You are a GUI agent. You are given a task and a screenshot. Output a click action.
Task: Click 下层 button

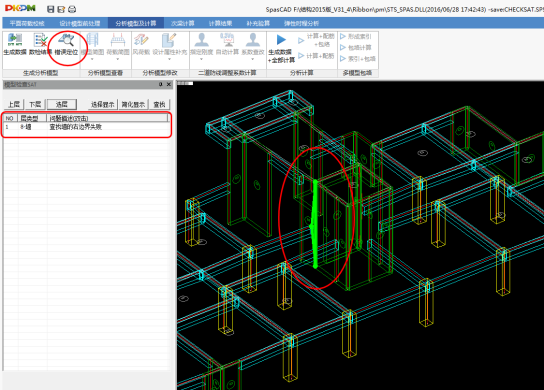[x=35, y=104]
